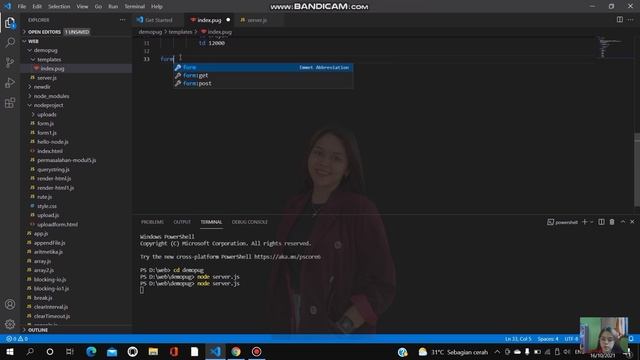
Task: Open the Explorer view in activity bar
Action: point(10,23)
